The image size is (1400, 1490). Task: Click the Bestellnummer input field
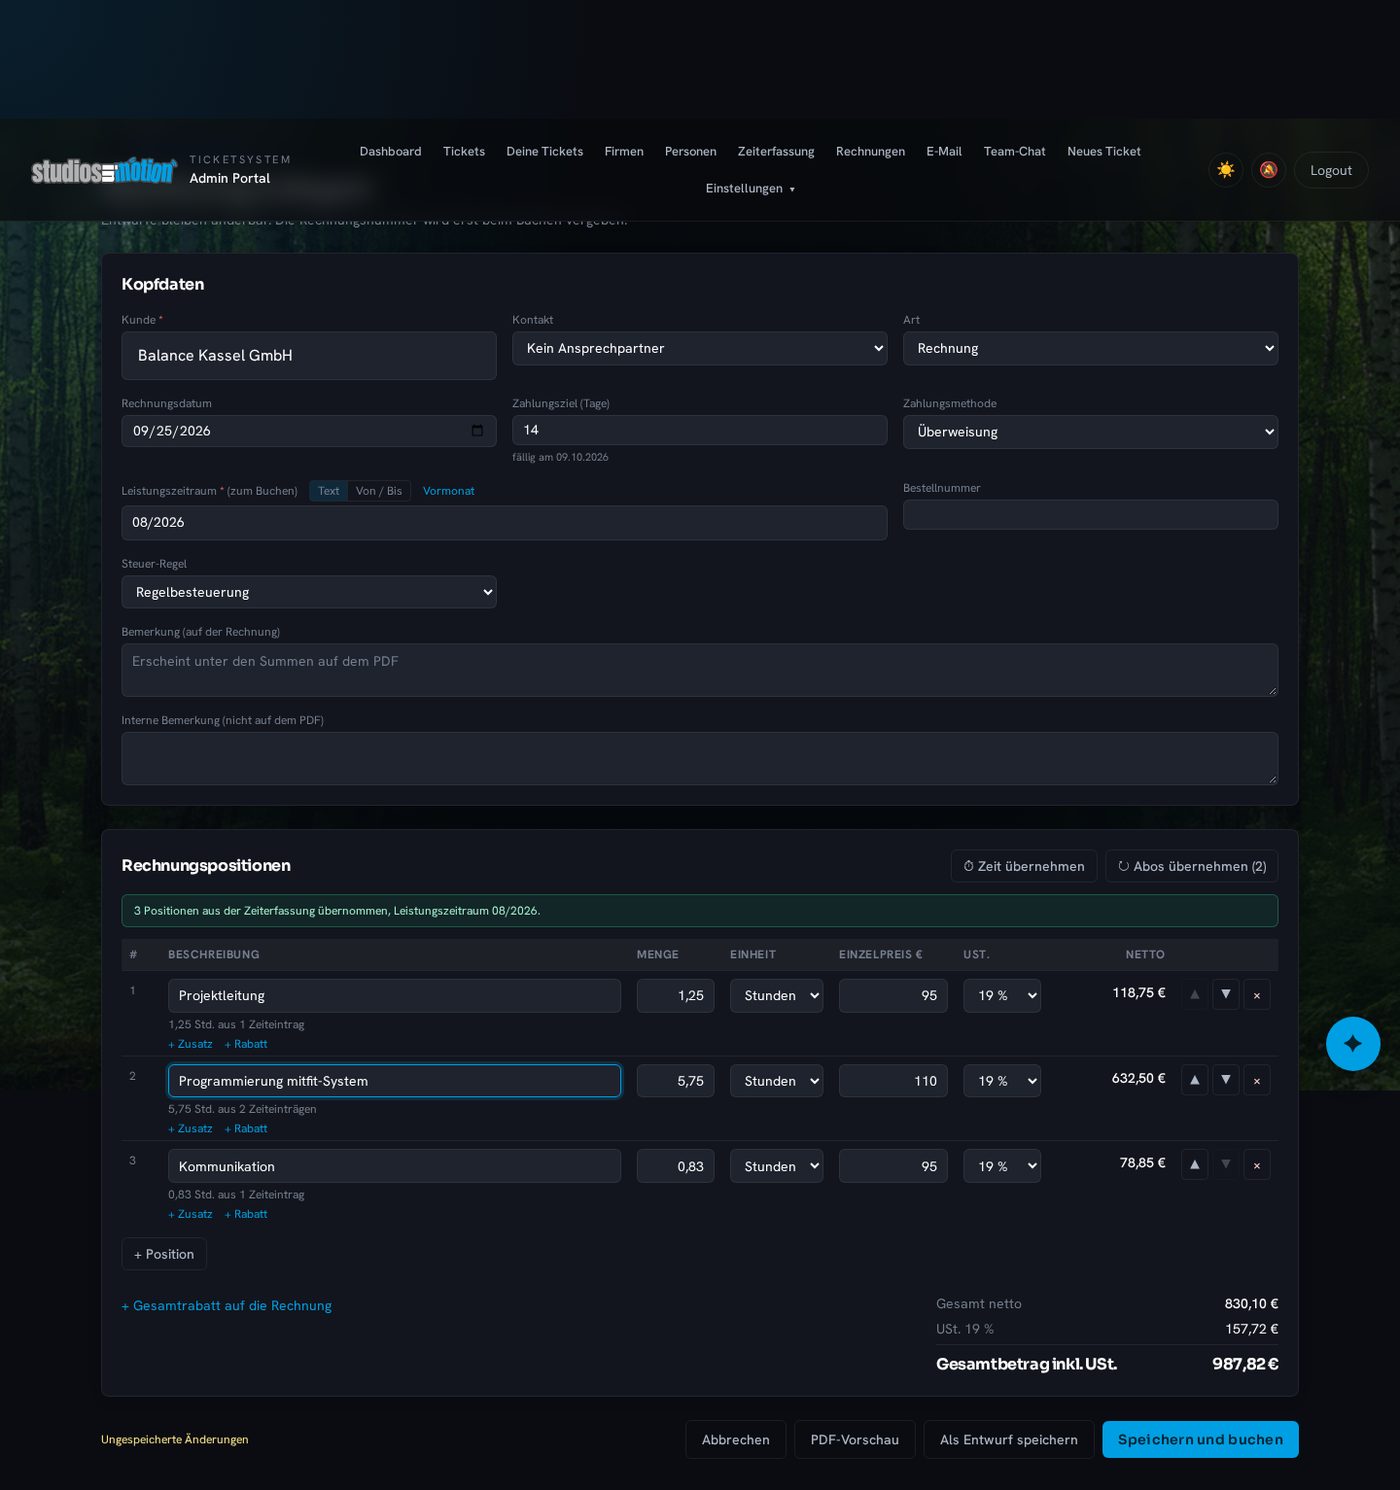coord(1090,515)
